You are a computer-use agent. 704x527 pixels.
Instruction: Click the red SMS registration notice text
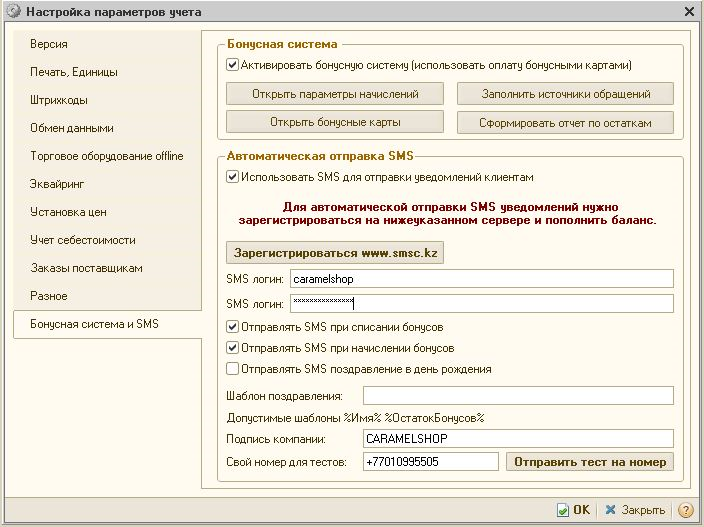coord(448,214)
